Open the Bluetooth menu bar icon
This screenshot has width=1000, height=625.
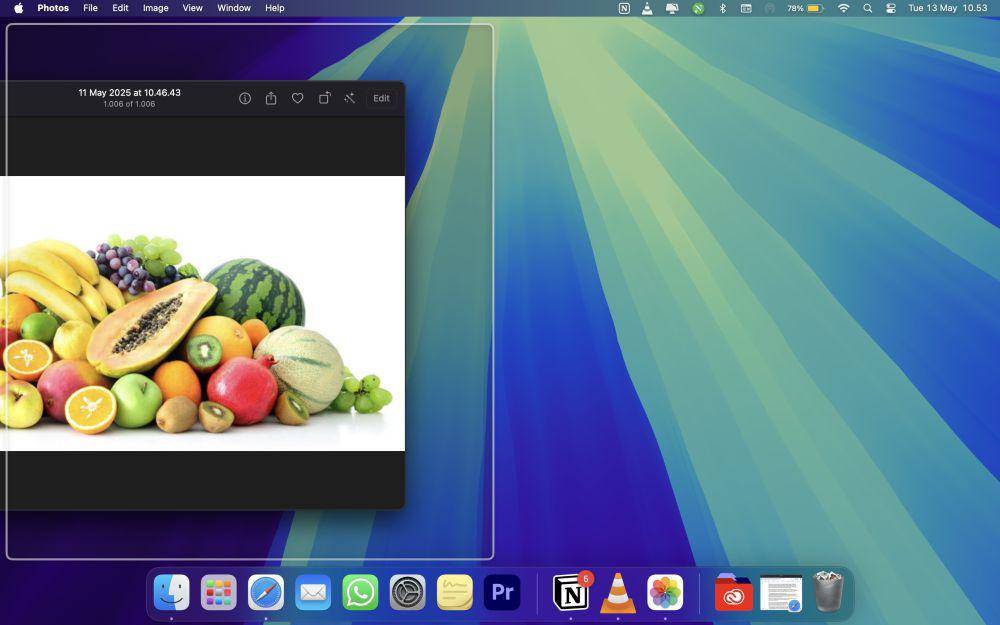click(723, 8)
